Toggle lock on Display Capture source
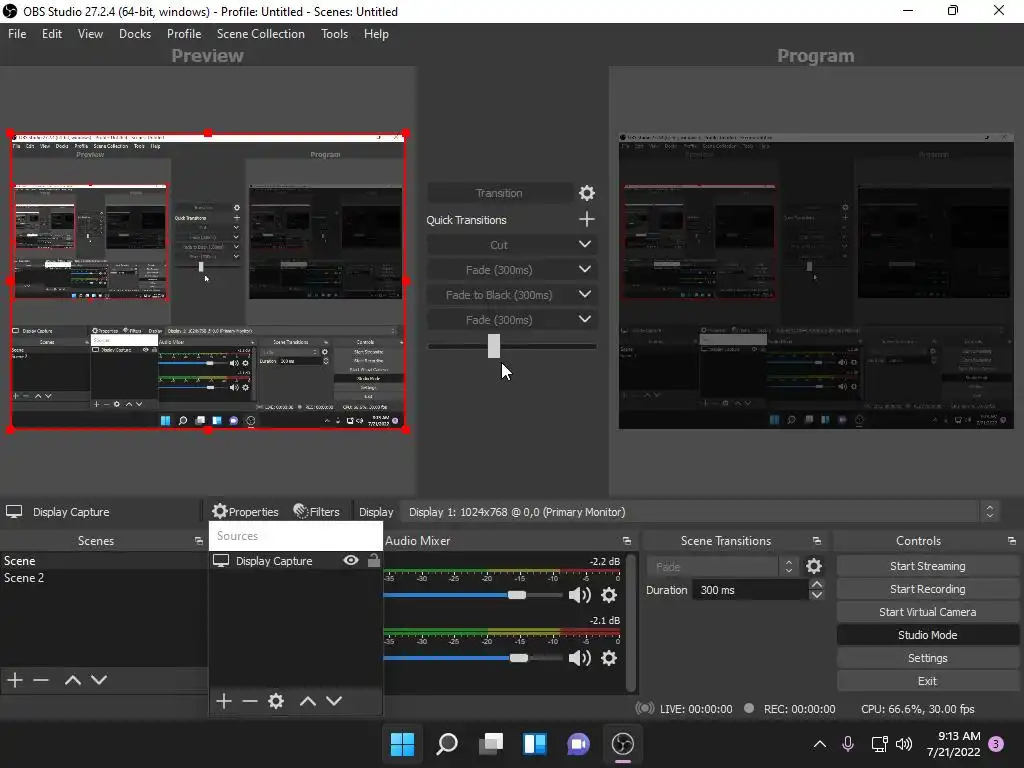Screen dimensions: 1024x768 point(374,560)
